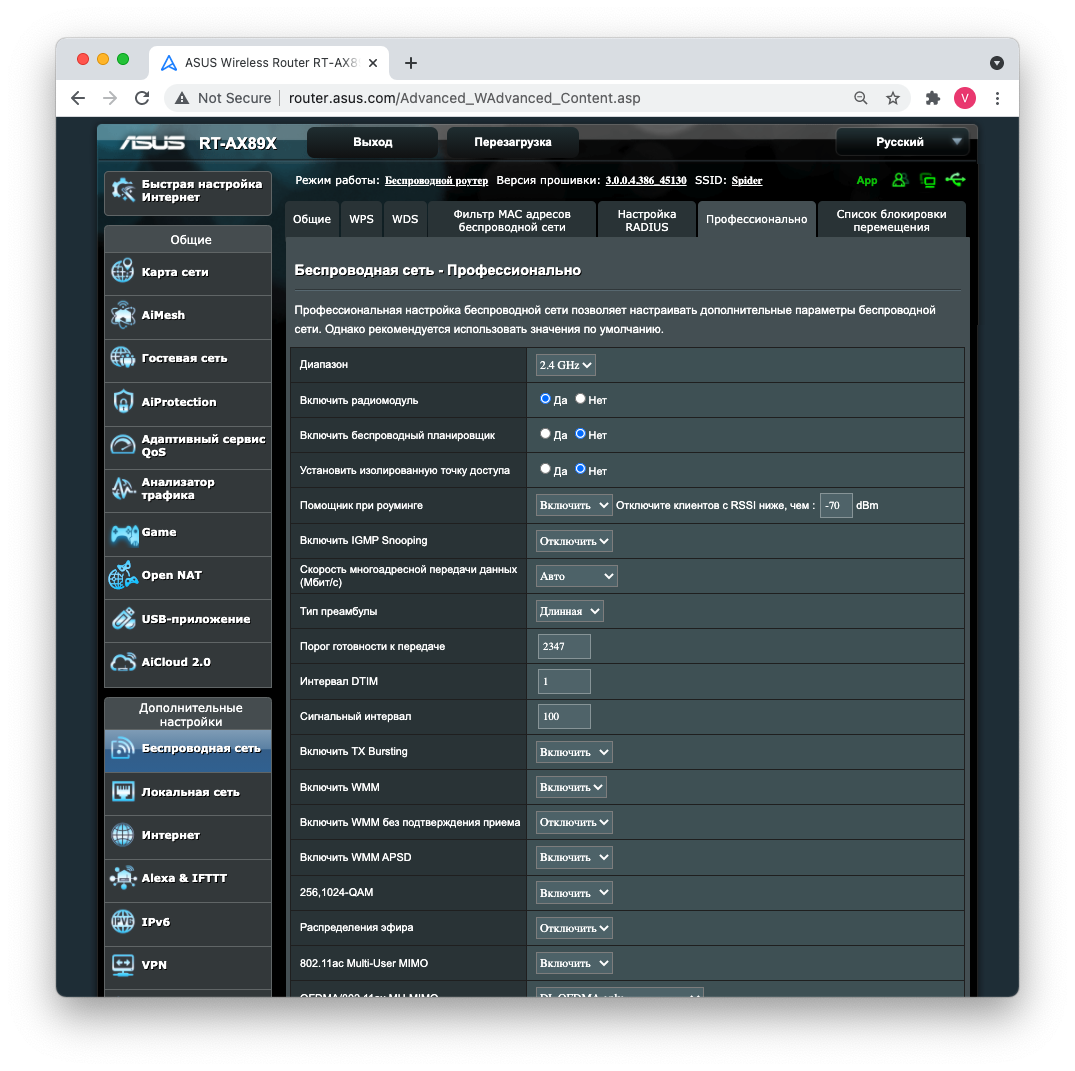The width and height of the screenshot is (1075, 1071).
Task: Open the AiMesh sidebar icon
Action: pos(123,315)
